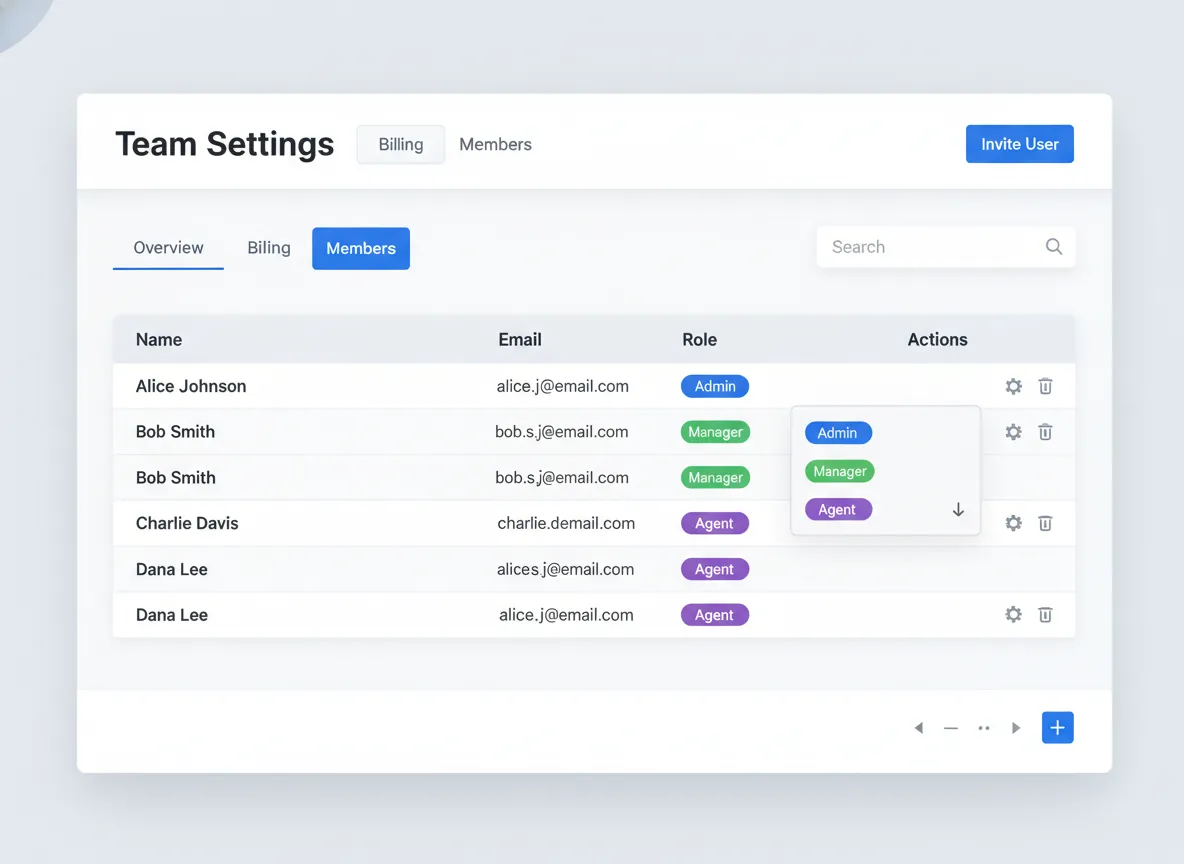Sort by the Email column header
The height and width of the screenshot is (864, 1184).
click(x=520, y=340)
